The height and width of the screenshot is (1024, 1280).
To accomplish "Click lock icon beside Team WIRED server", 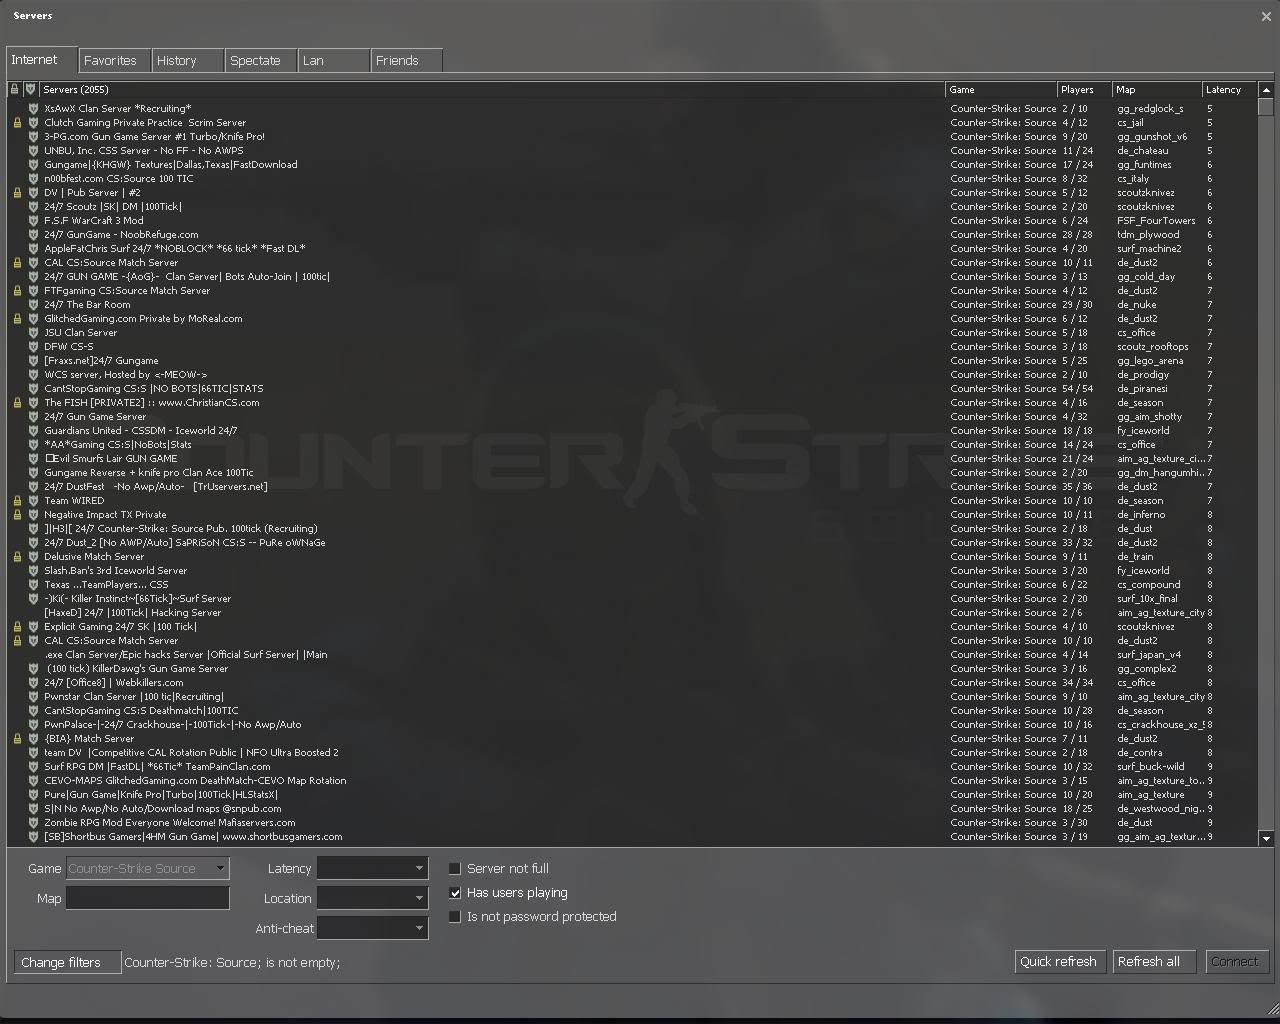I will tap(17, 501).
